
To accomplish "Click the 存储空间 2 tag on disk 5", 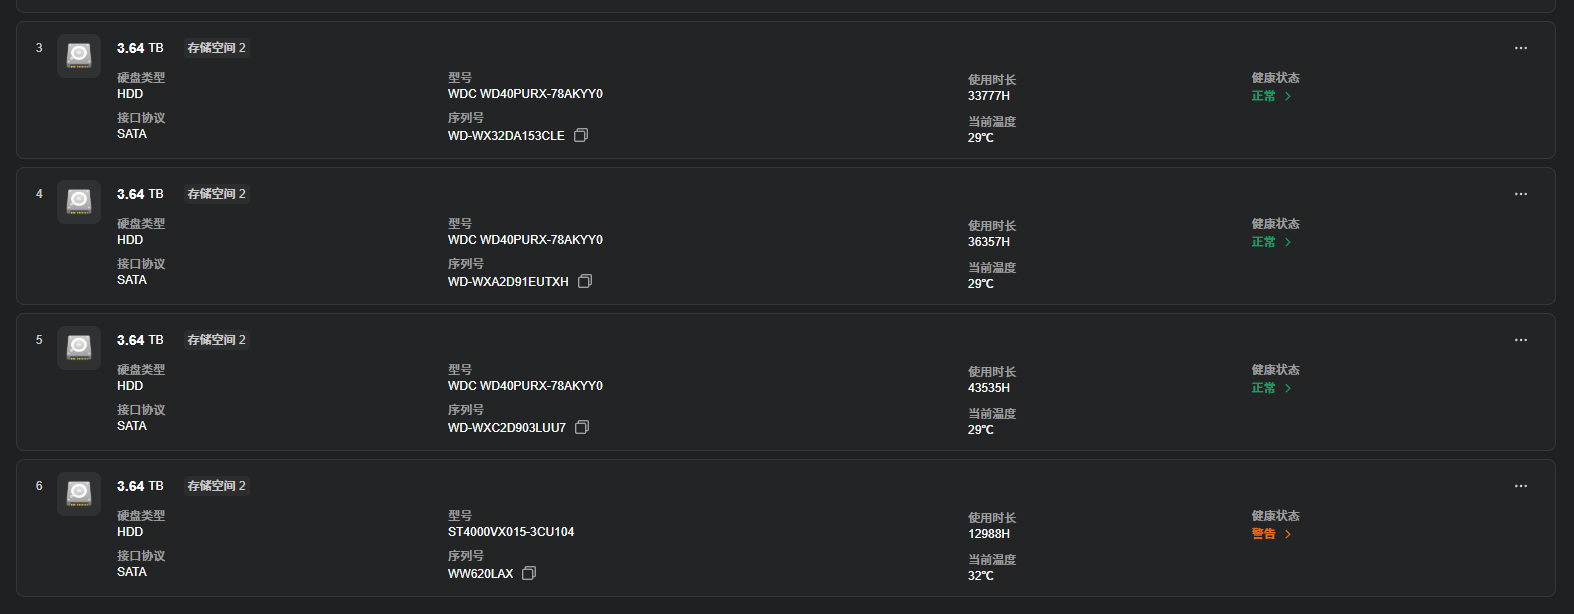I will [216, 340].
